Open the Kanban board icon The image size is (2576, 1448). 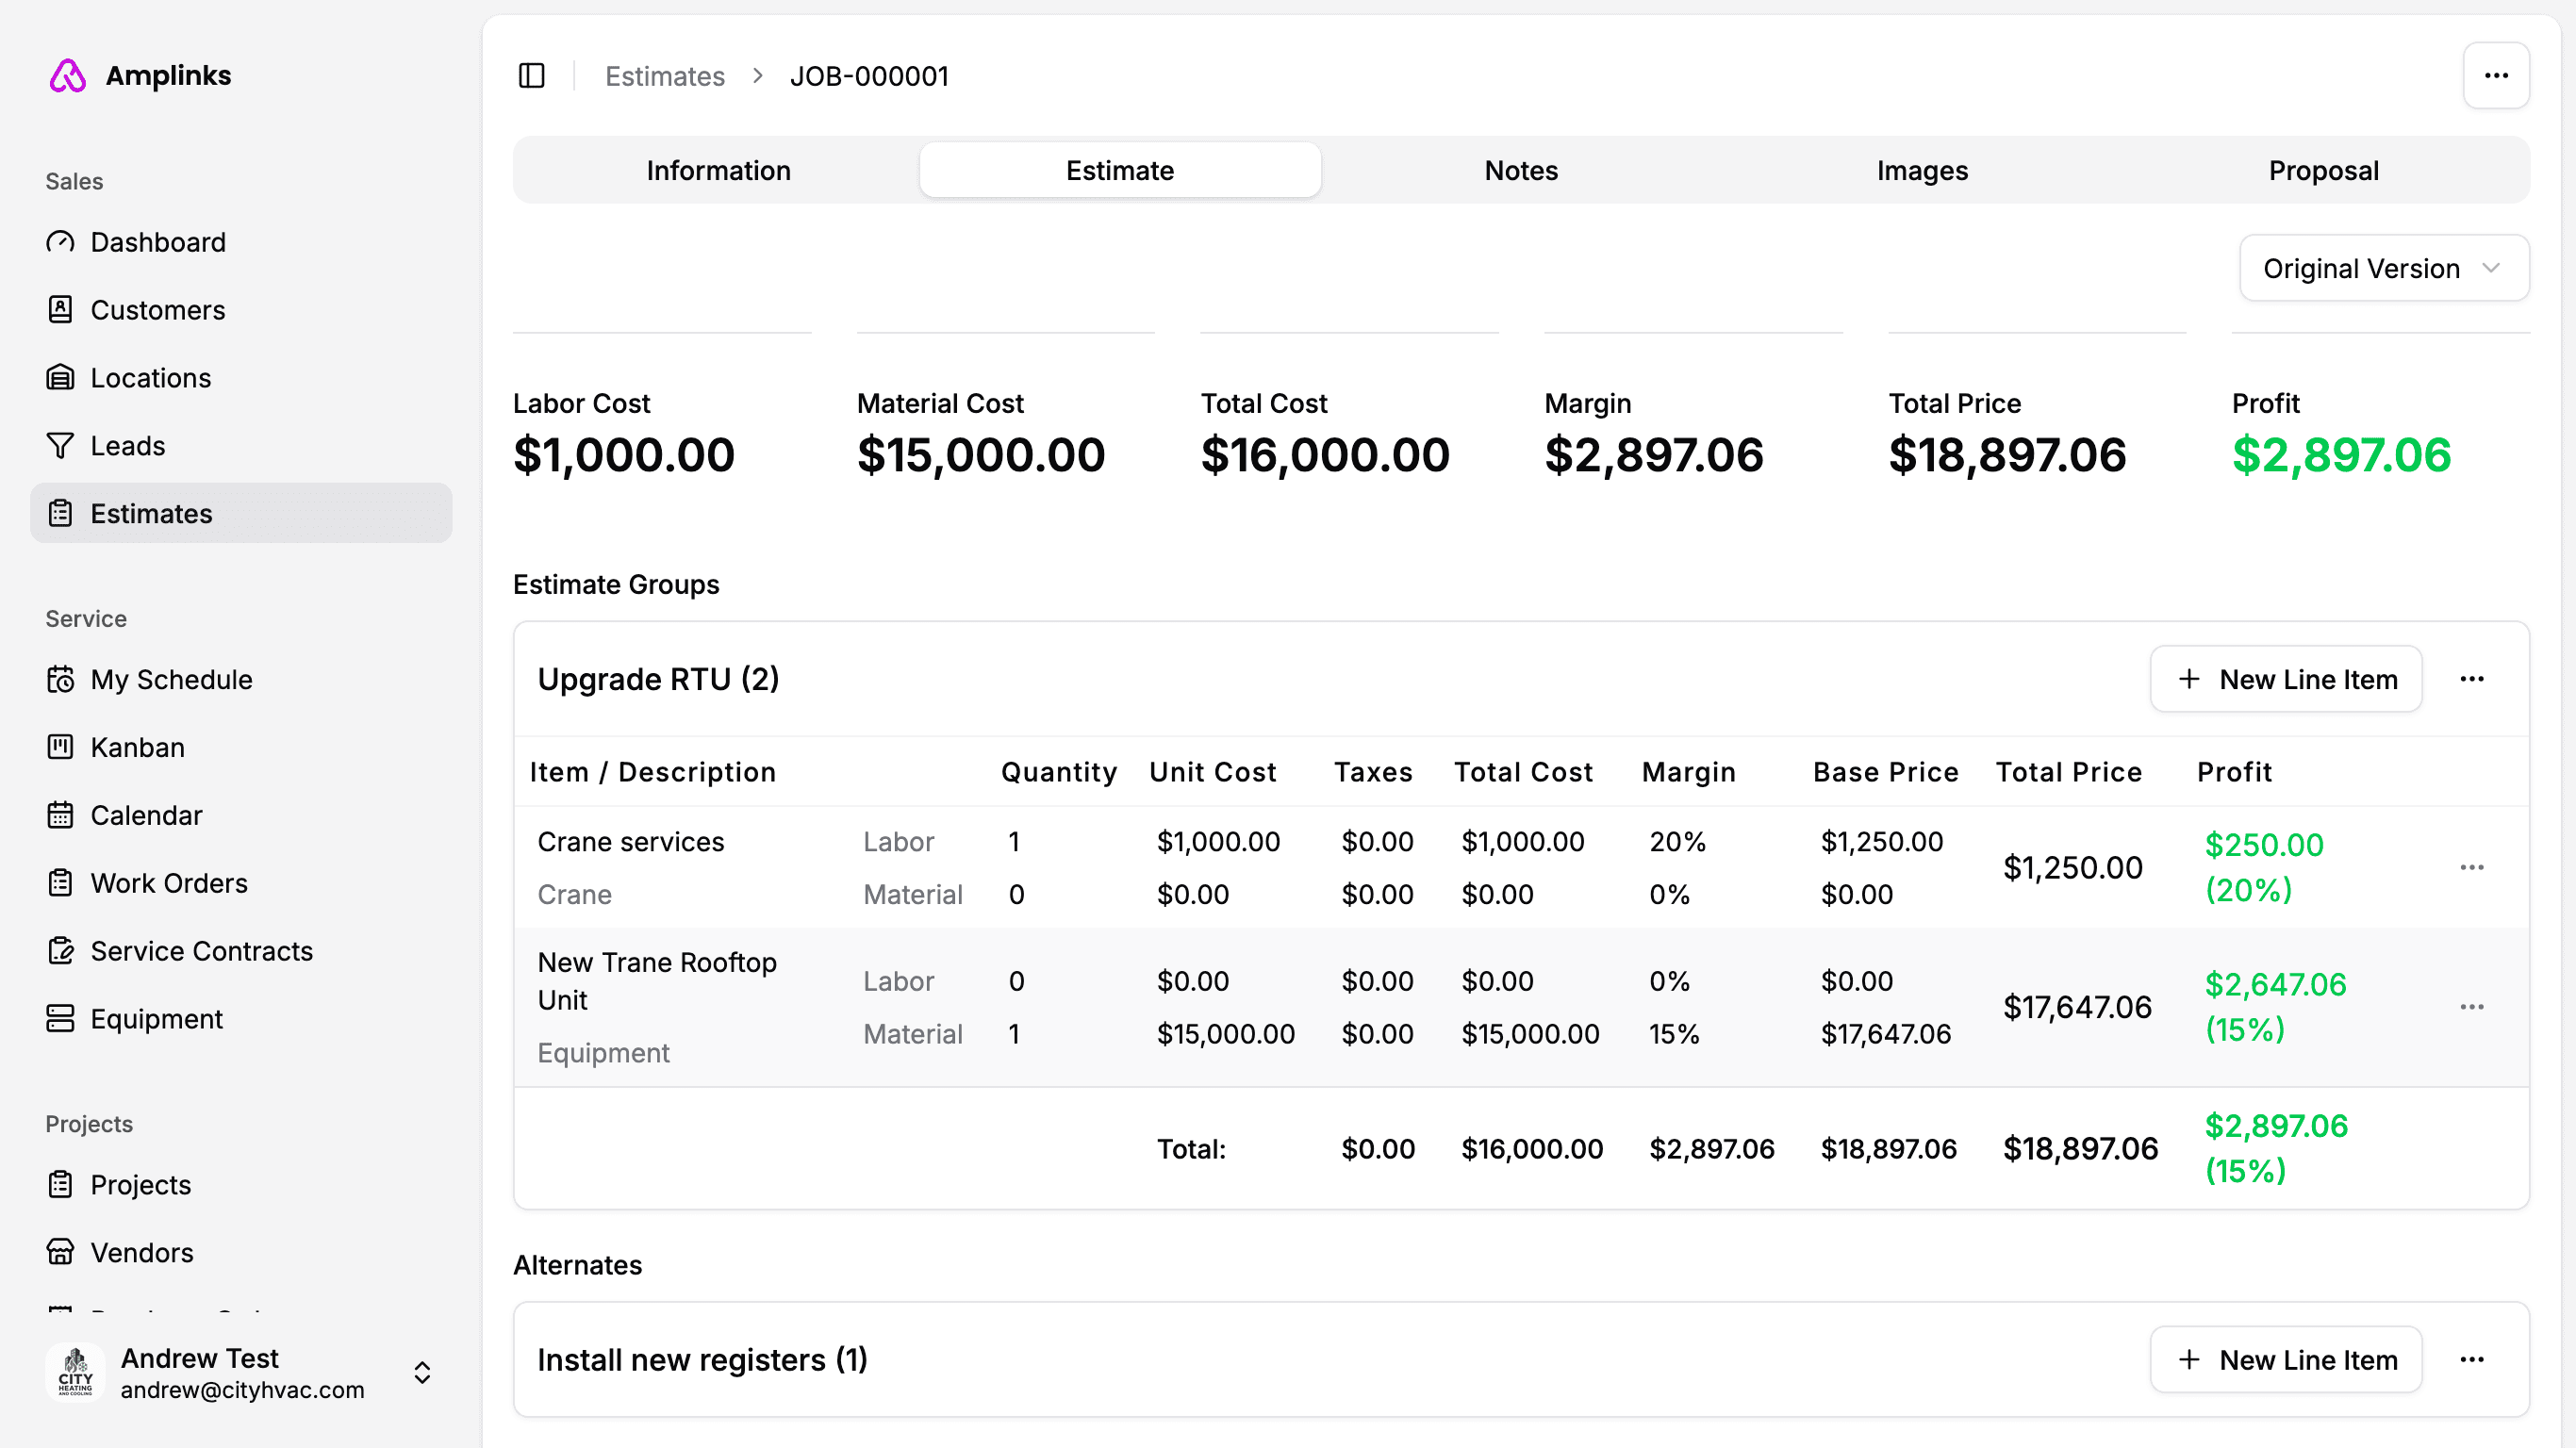coord(60,747)
